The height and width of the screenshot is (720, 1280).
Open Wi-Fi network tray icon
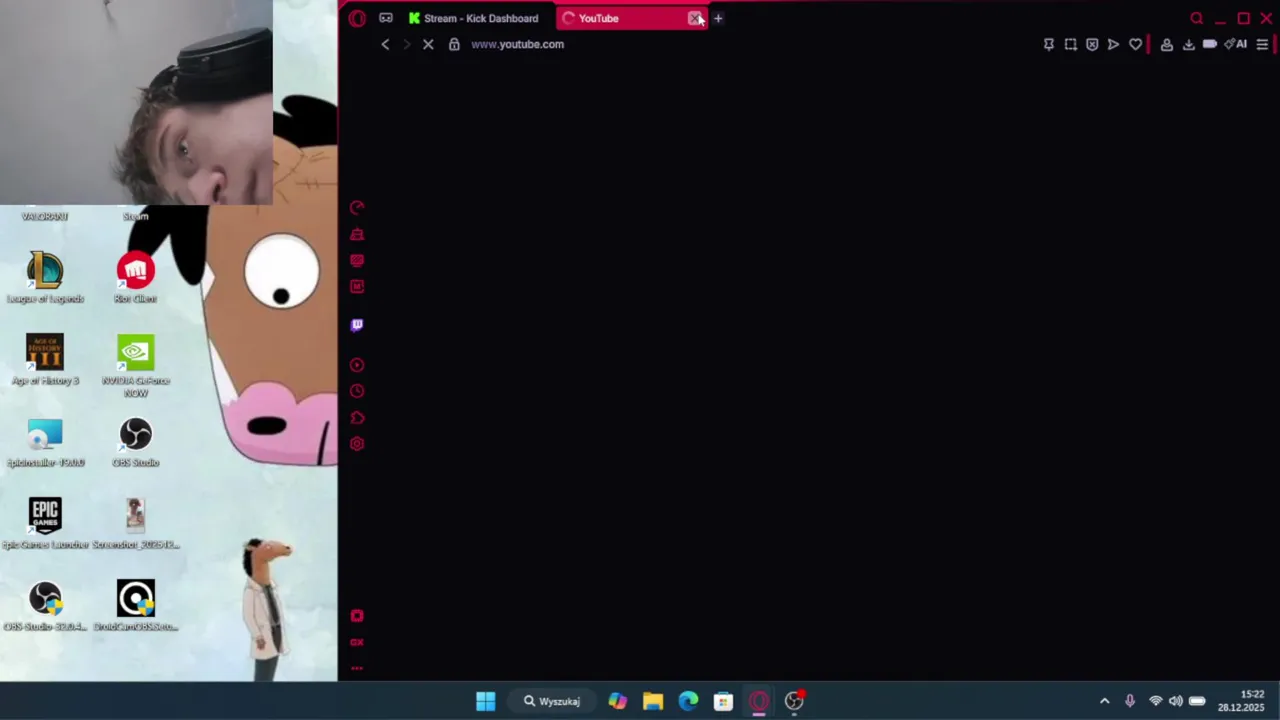coord(1155,701)
